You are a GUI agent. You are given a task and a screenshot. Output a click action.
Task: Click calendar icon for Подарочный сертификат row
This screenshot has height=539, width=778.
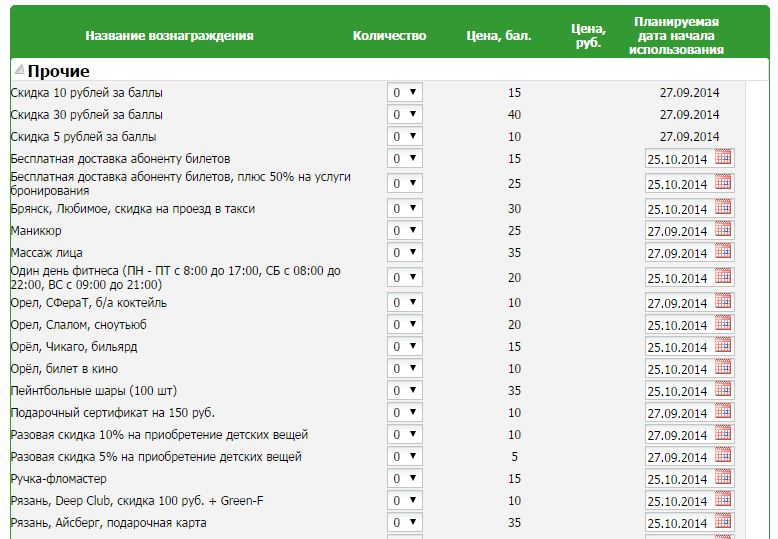click(723, 412)
